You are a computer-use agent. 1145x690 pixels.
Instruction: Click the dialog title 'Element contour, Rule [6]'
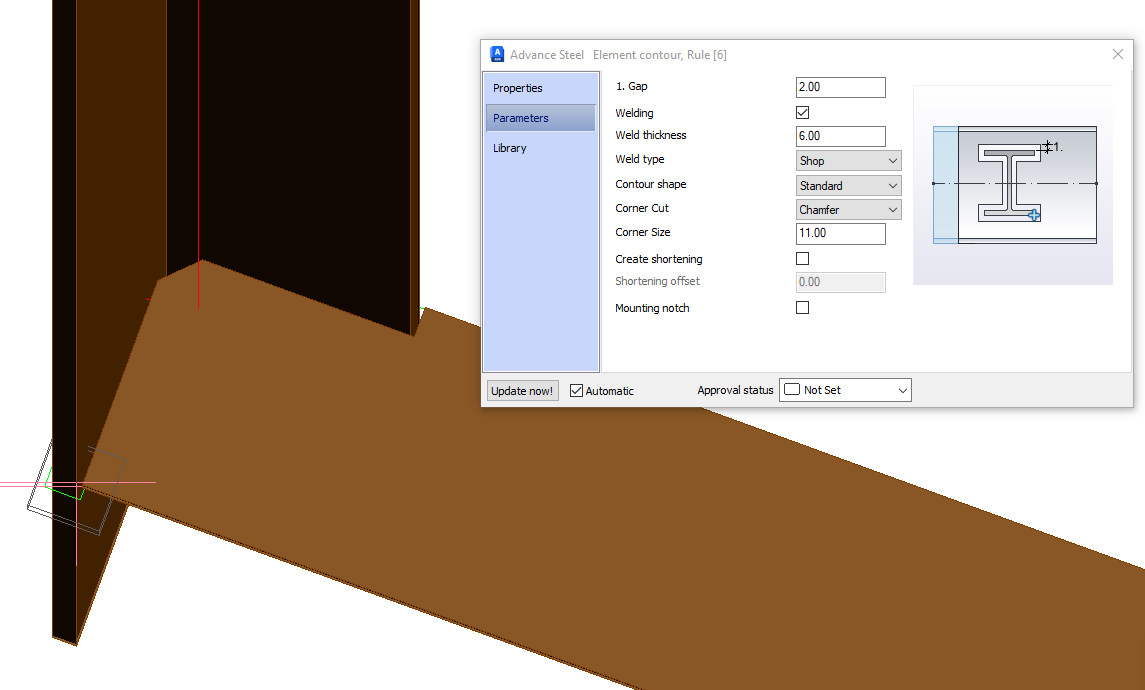(659, 55)
